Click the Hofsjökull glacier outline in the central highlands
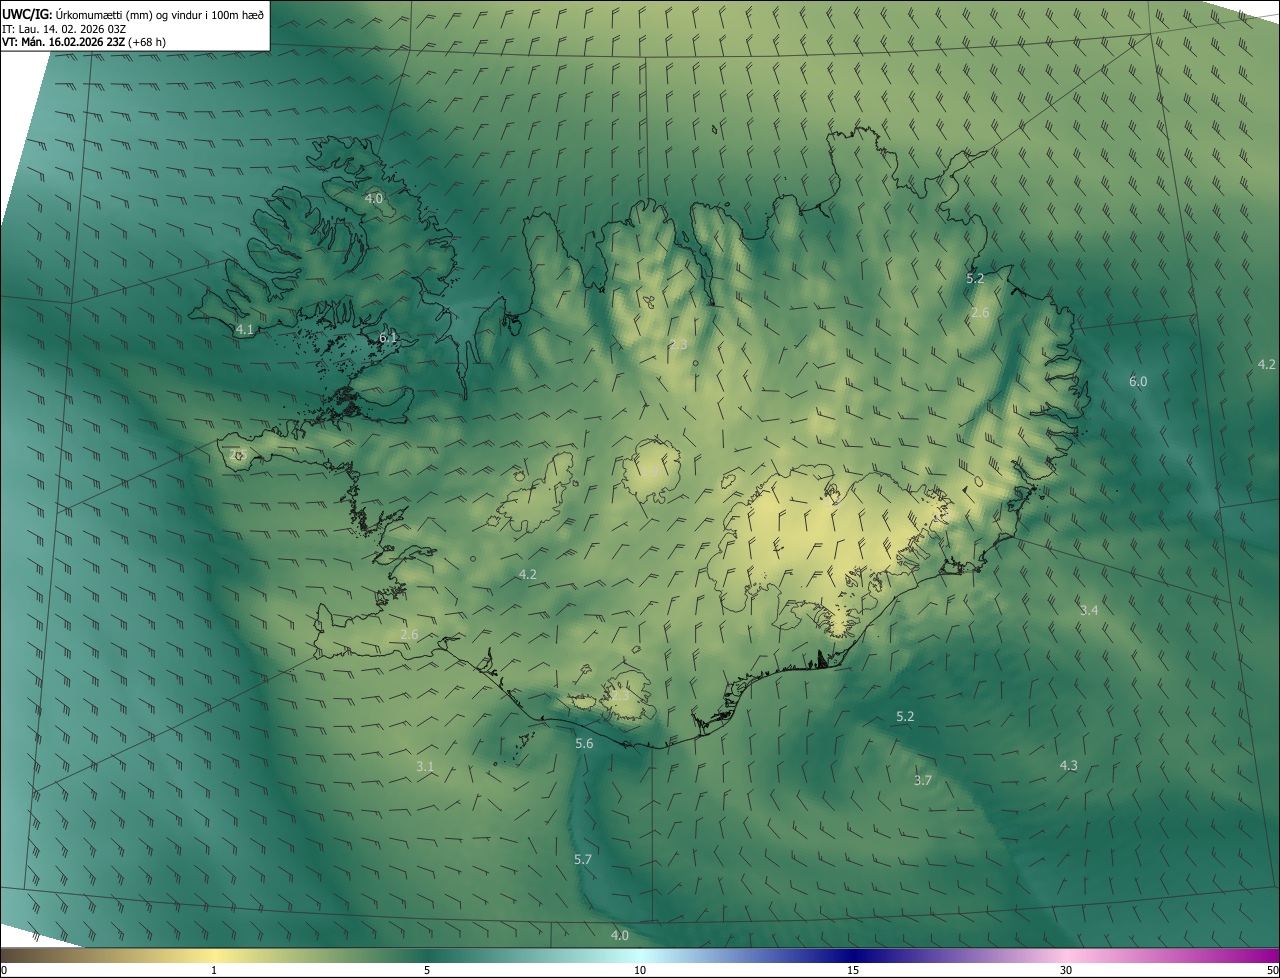The height and width of the screenshot is (978, 1280). click(652, 470)
